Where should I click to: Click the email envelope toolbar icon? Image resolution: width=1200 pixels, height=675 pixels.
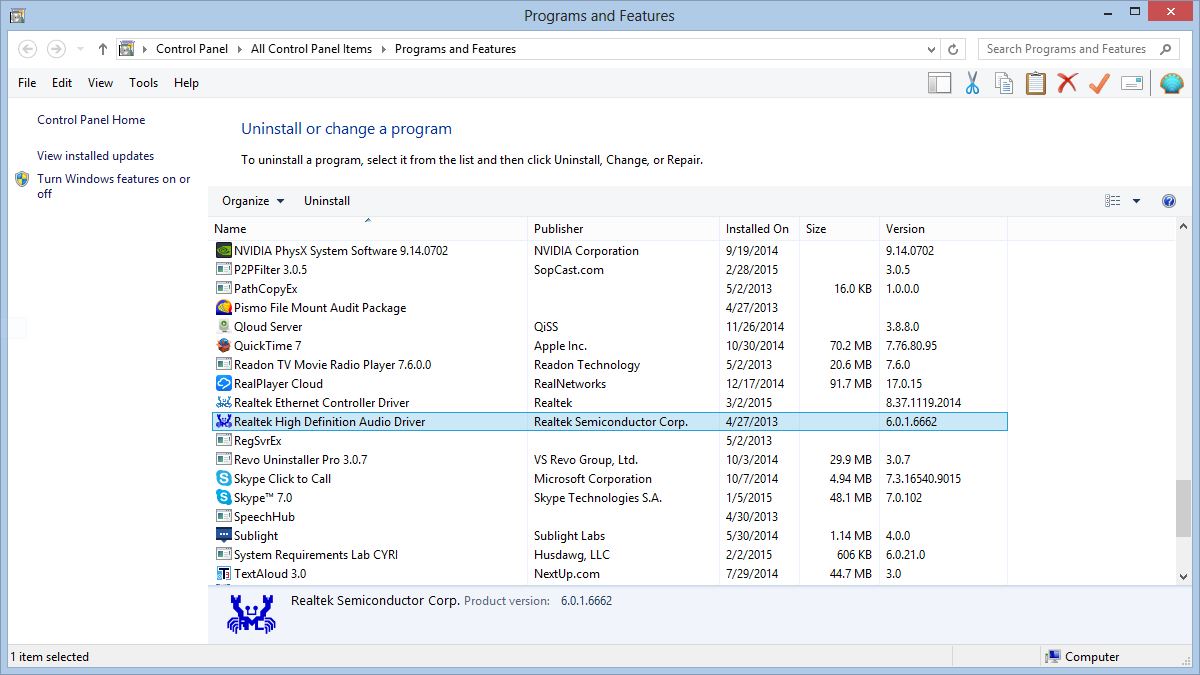[x=1131, y=83]
